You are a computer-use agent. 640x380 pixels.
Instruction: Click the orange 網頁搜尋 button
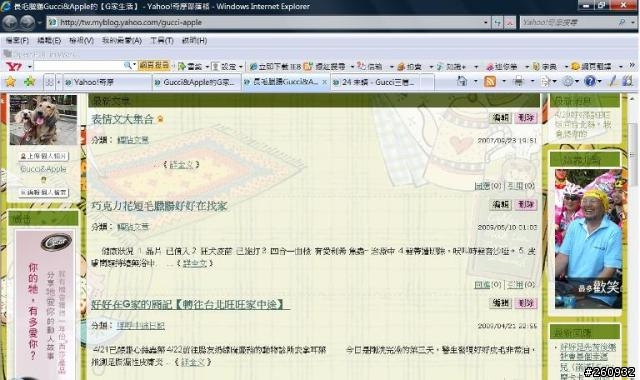(154, 65)
